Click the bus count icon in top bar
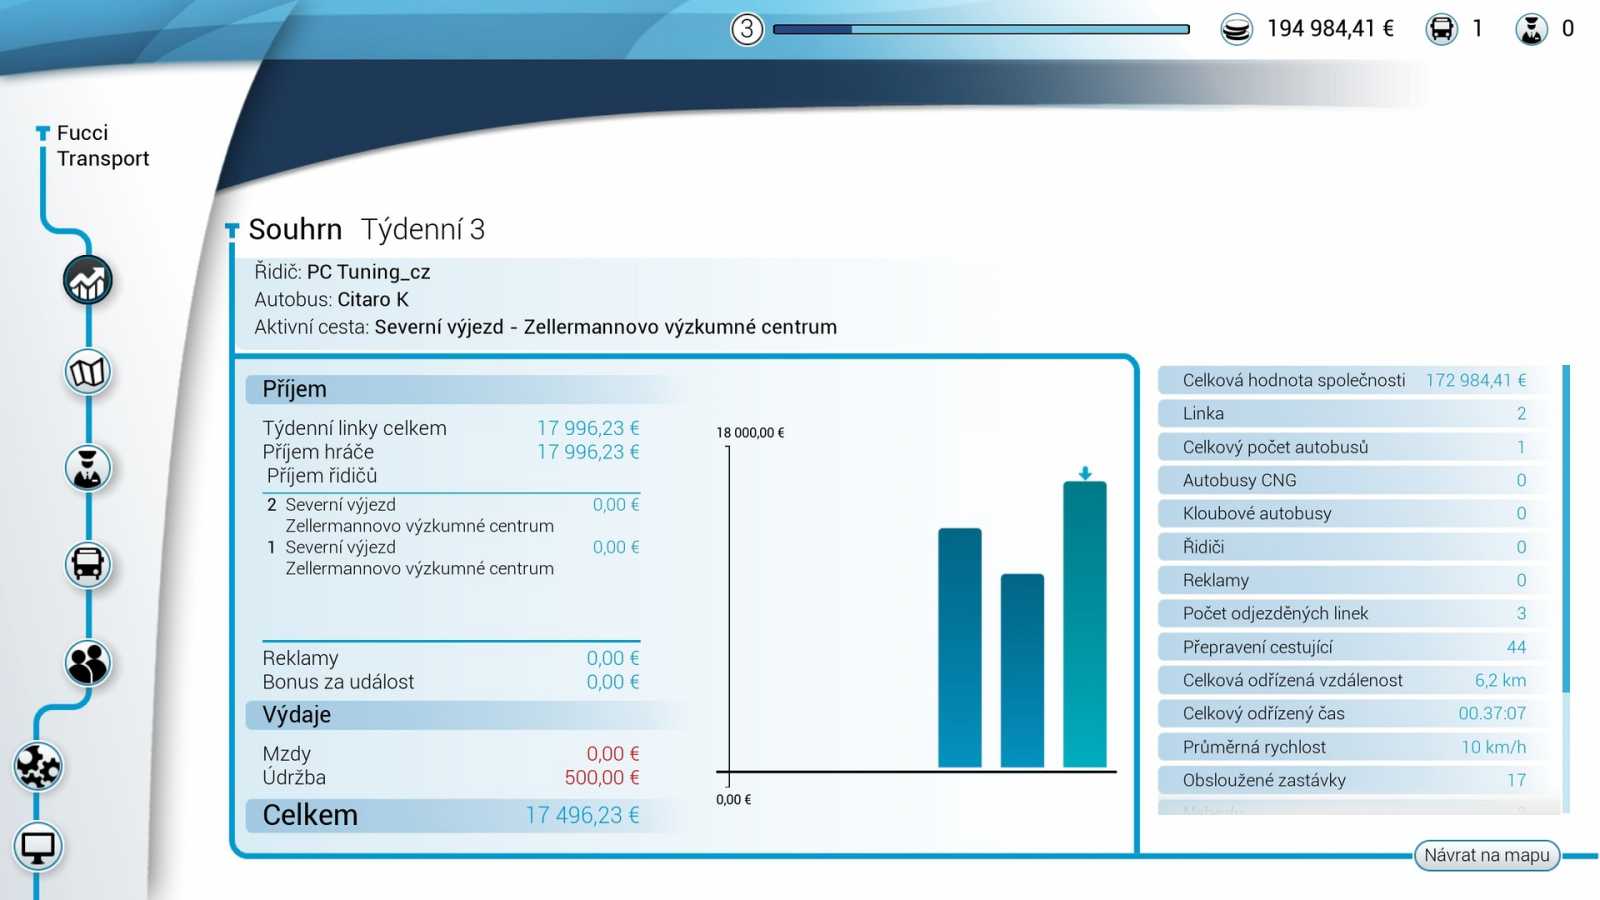1600x900 pixels. [1442, 29]
